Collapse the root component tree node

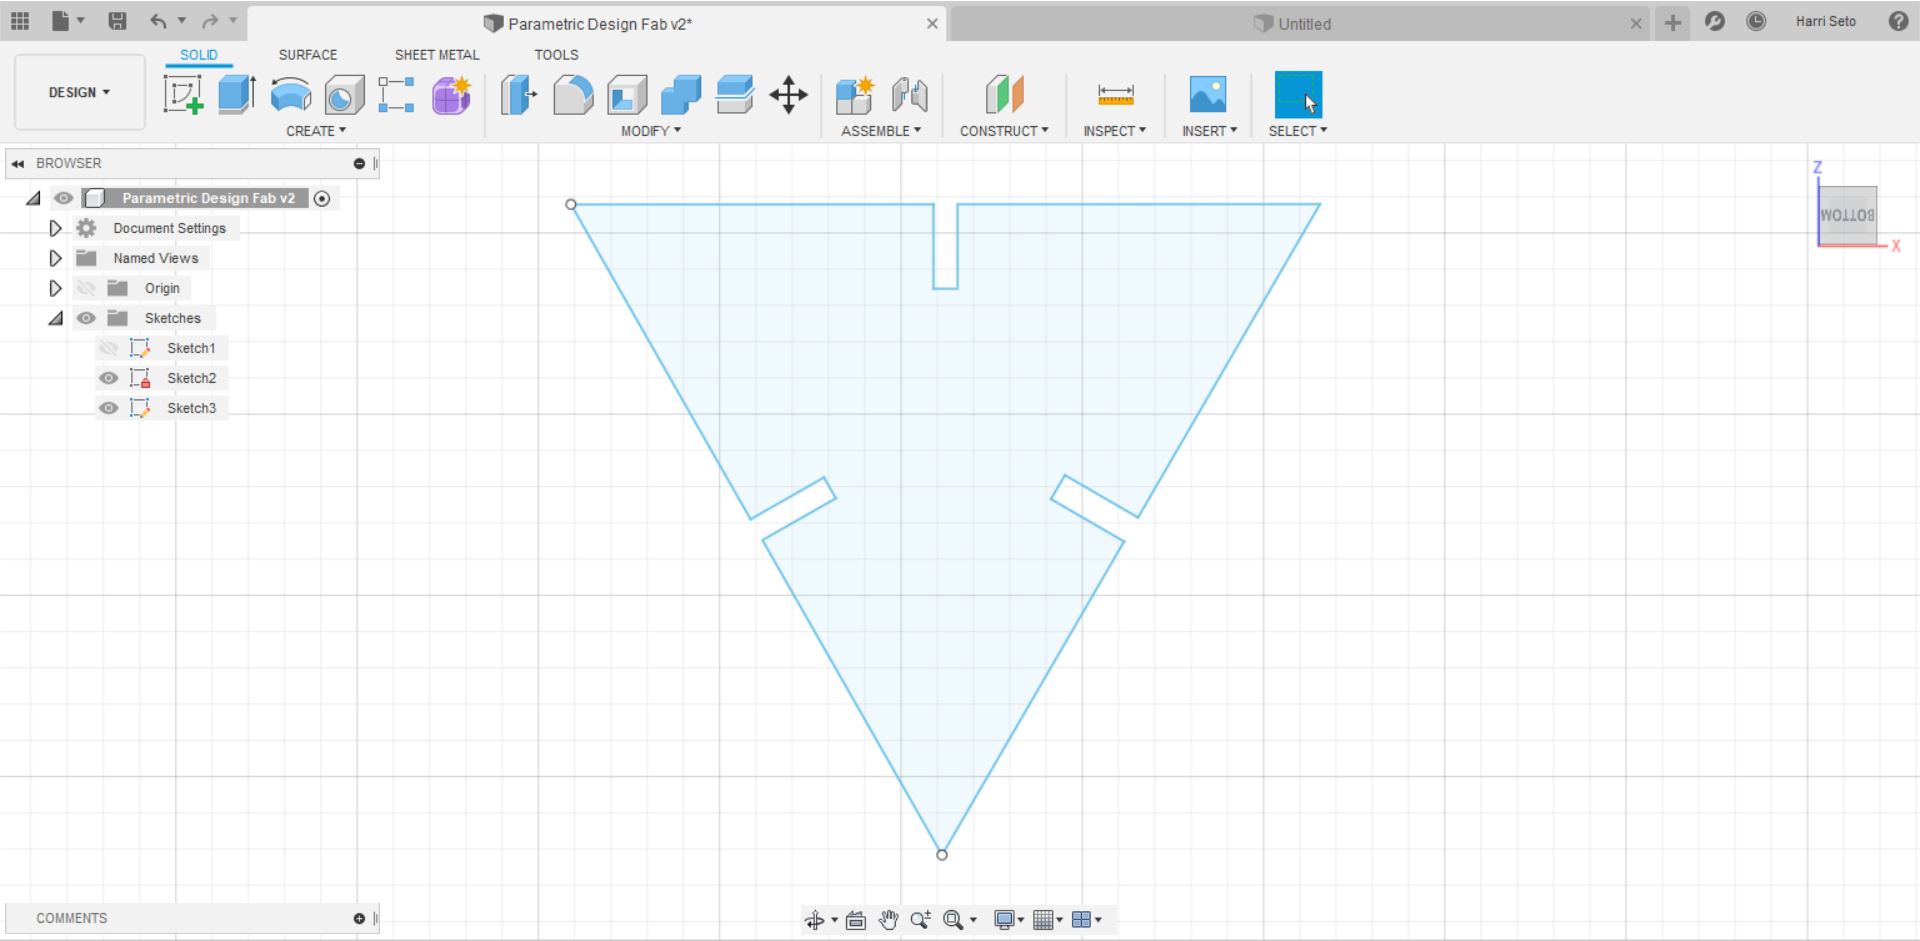point(34,198)
